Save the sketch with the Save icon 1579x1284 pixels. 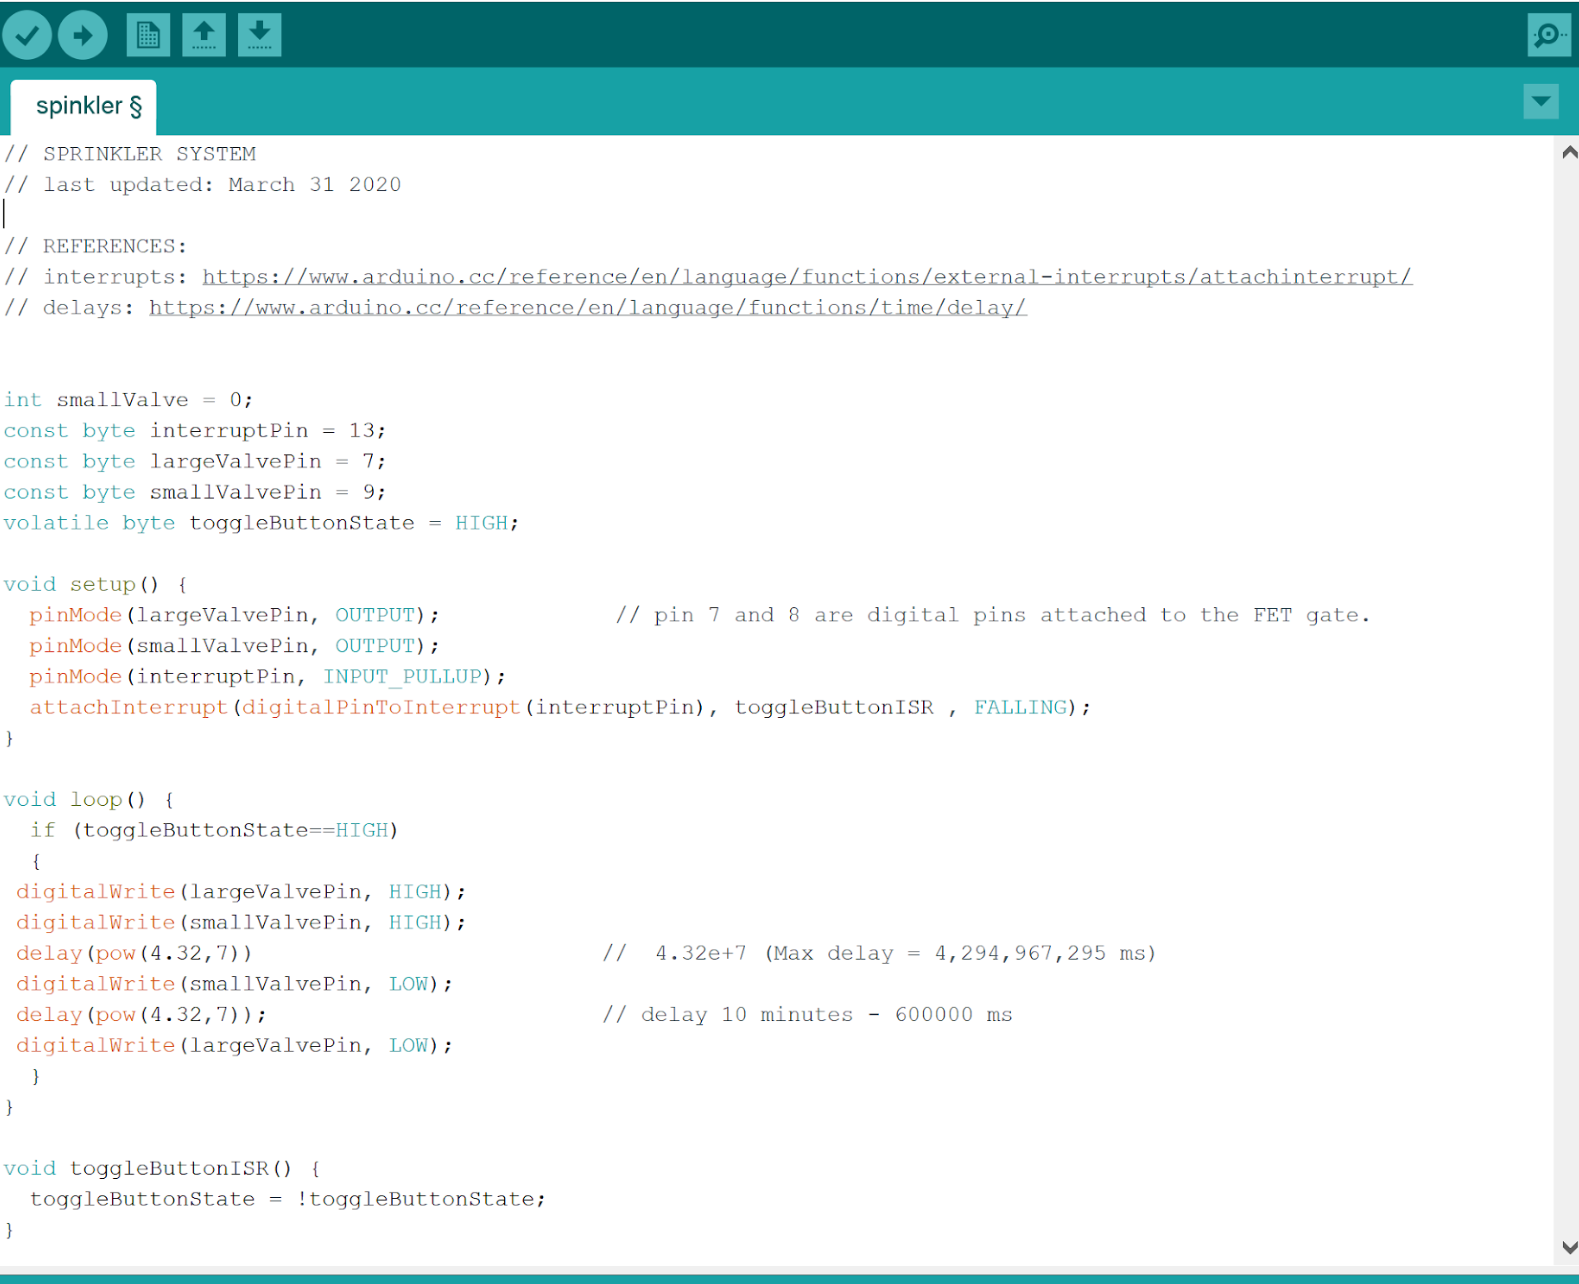[259, 35]
